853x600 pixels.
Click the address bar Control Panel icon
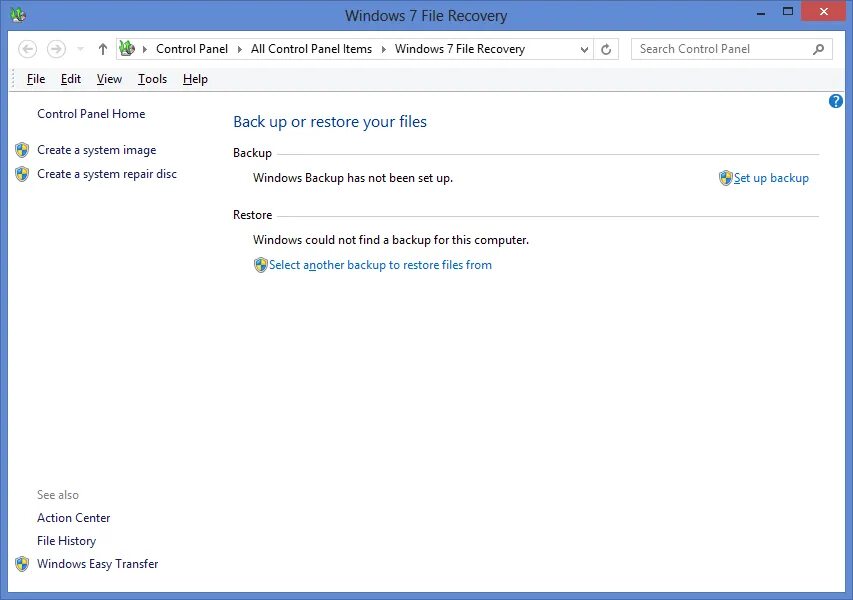tap(127, 48)
